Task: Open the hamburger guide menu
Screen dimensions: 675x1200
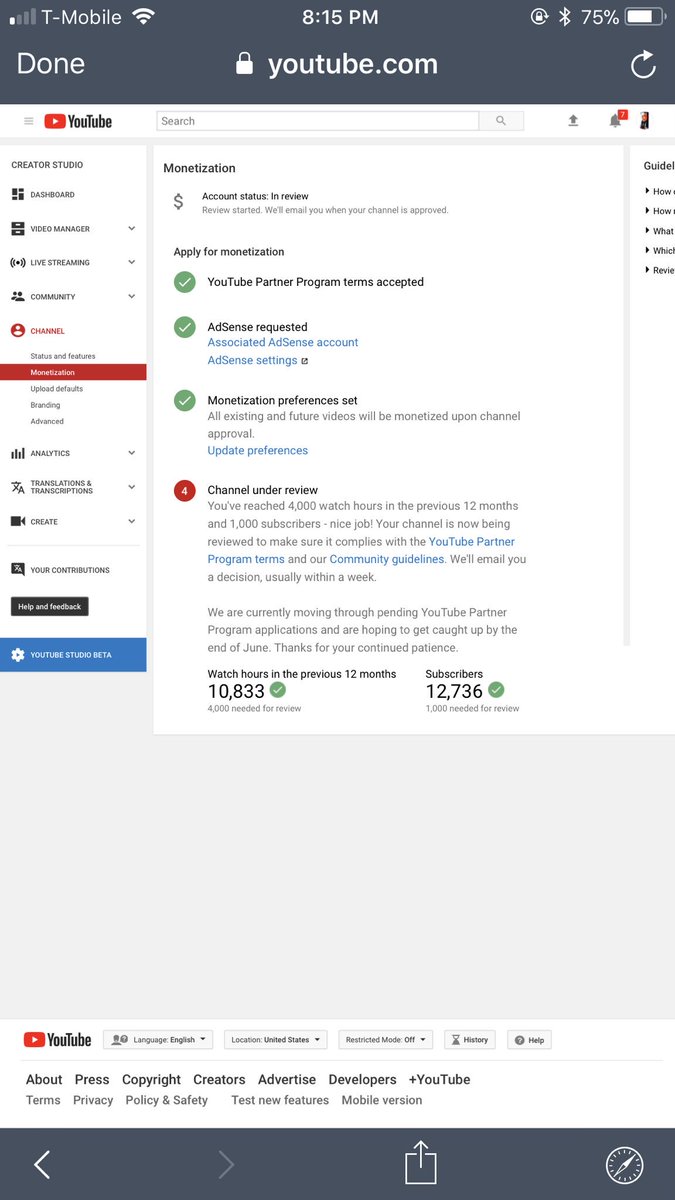Action: [28, 121]
